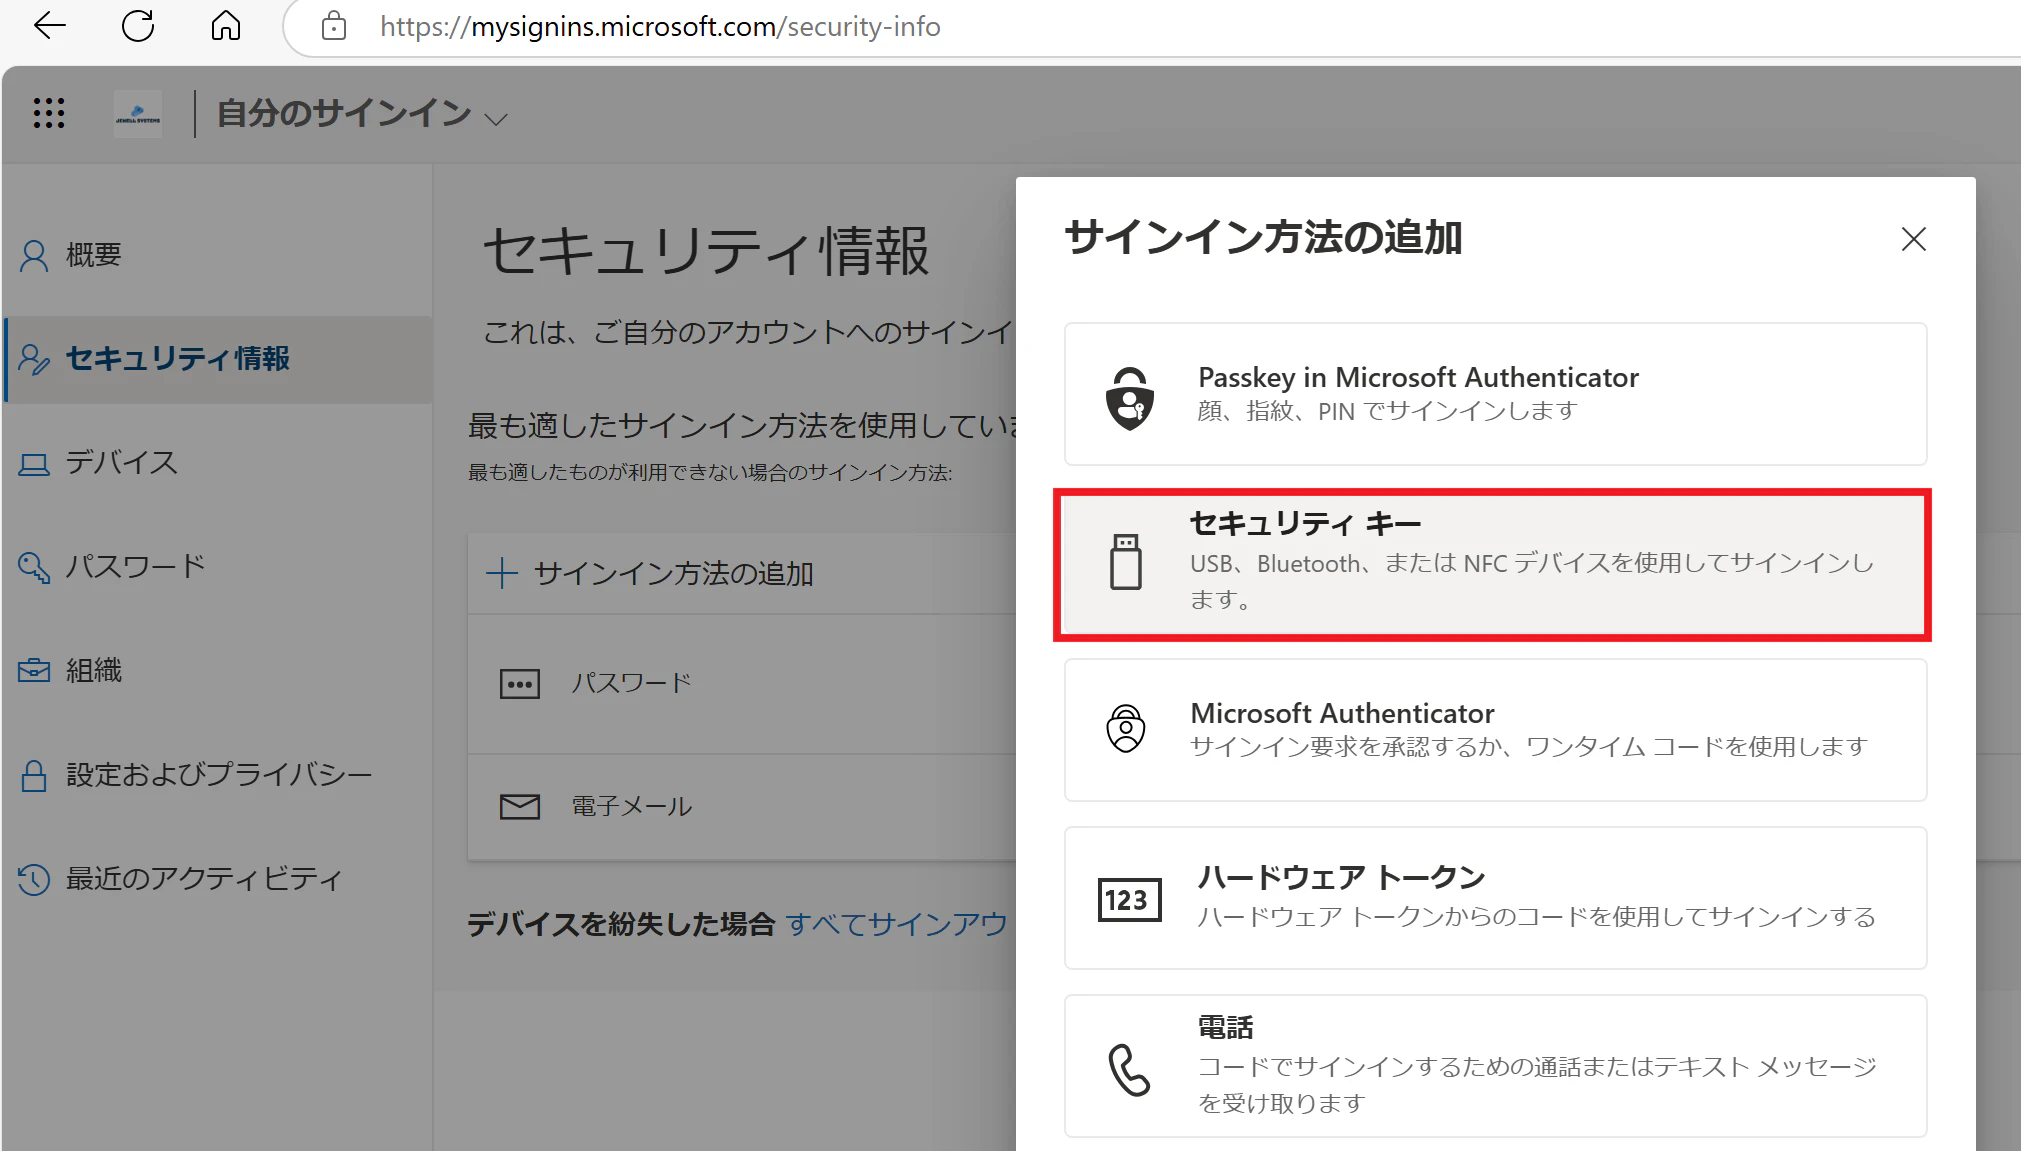Open the browser home page icon
Screen dimensions: 2021x1151
[226, 26]
